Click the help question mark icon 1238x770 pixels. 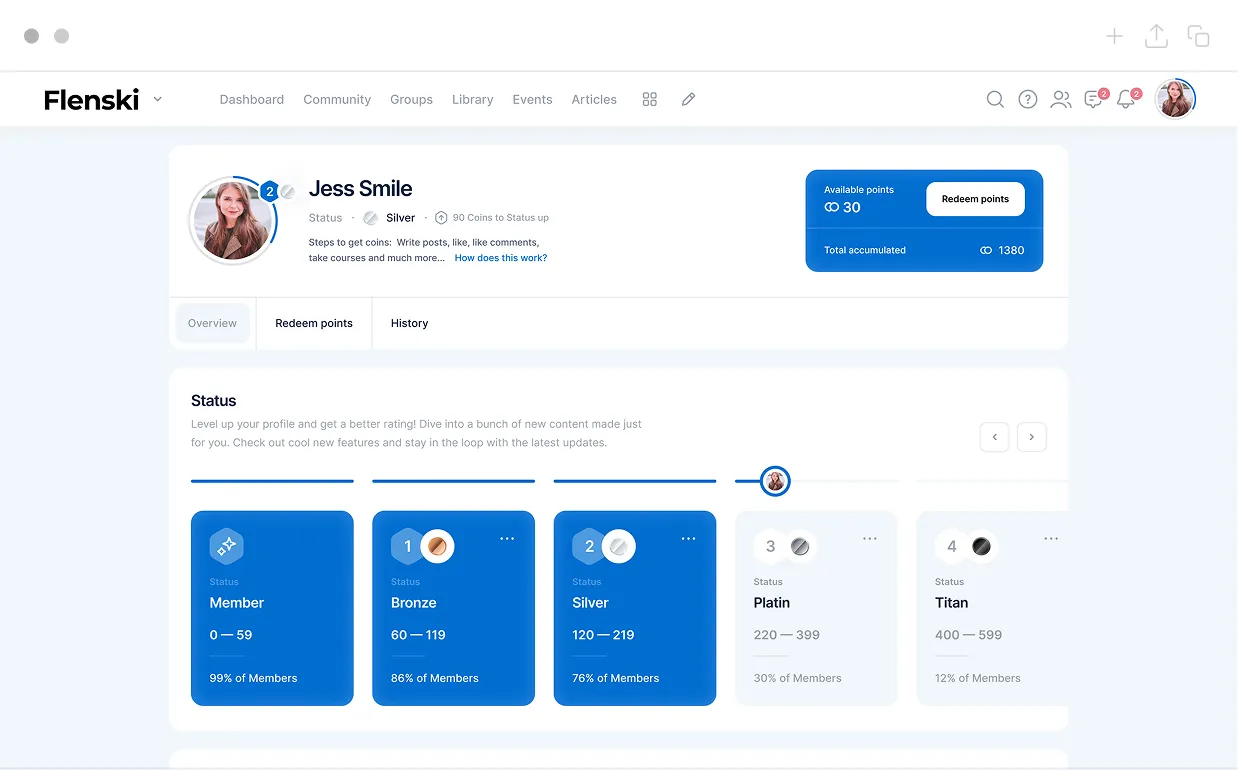[x=1027, y=99]
